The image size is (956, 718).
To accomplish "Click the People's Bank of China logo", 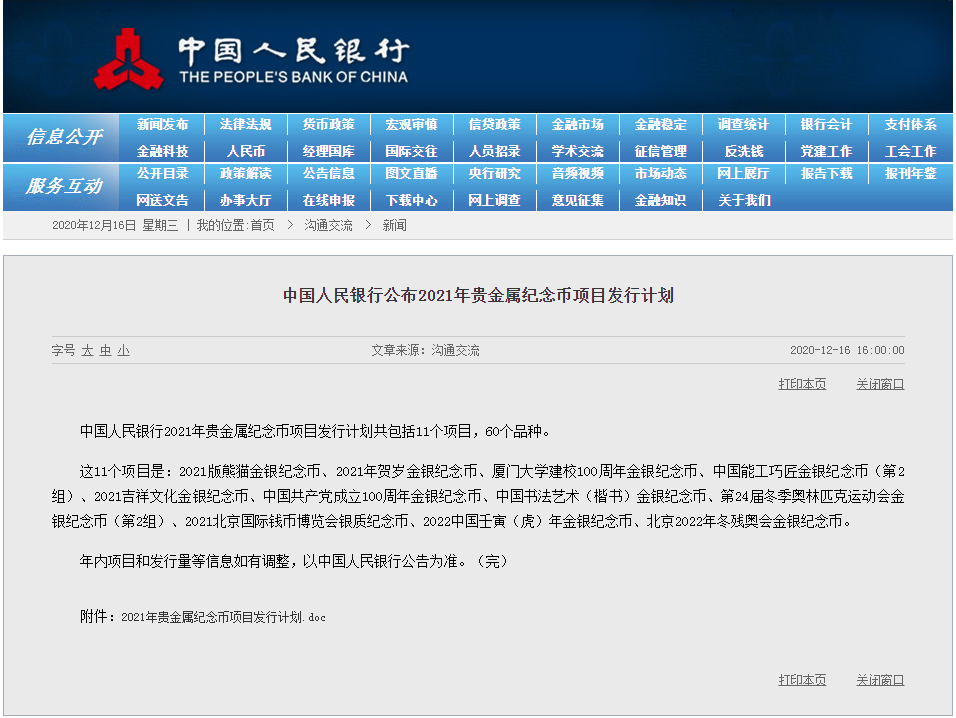I will (x=251, y=59).
